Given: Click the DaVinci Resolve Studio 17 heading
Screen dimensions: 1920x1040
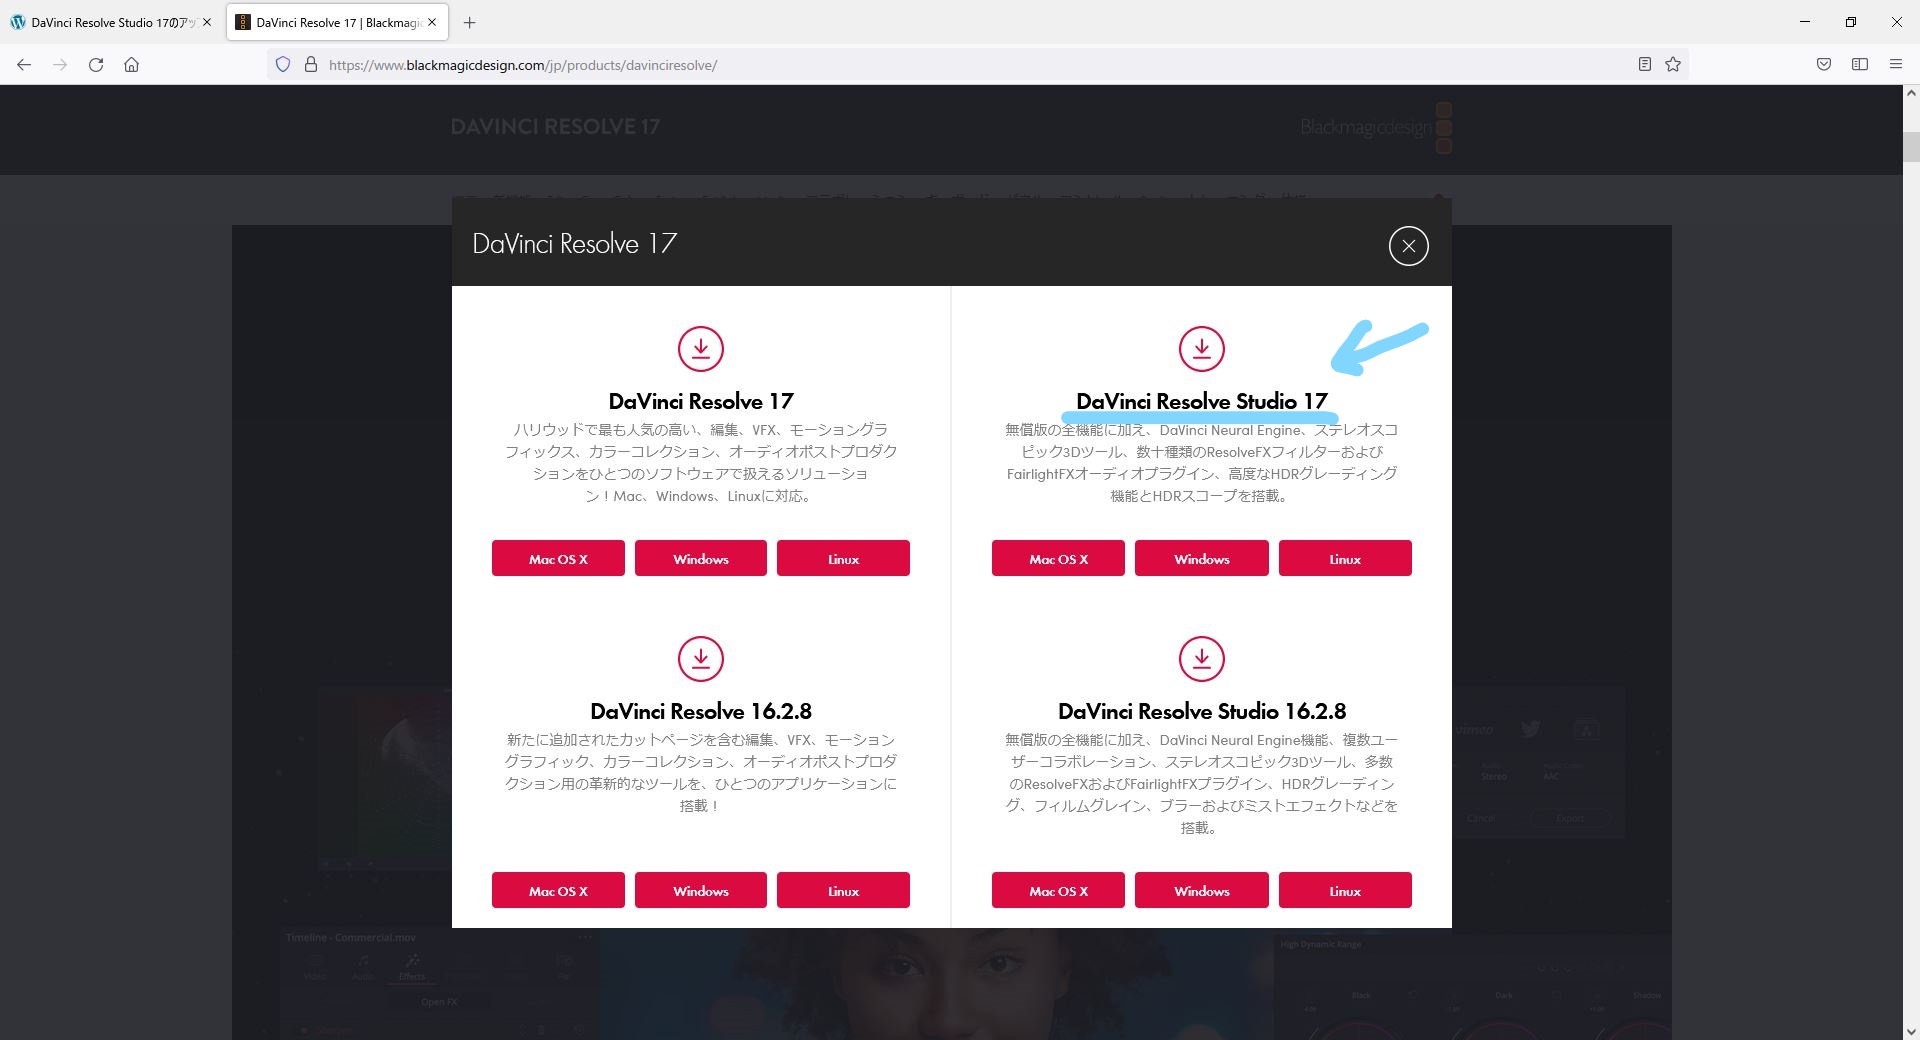Looking at the screenshot, I should click(x=1201, y=401).
